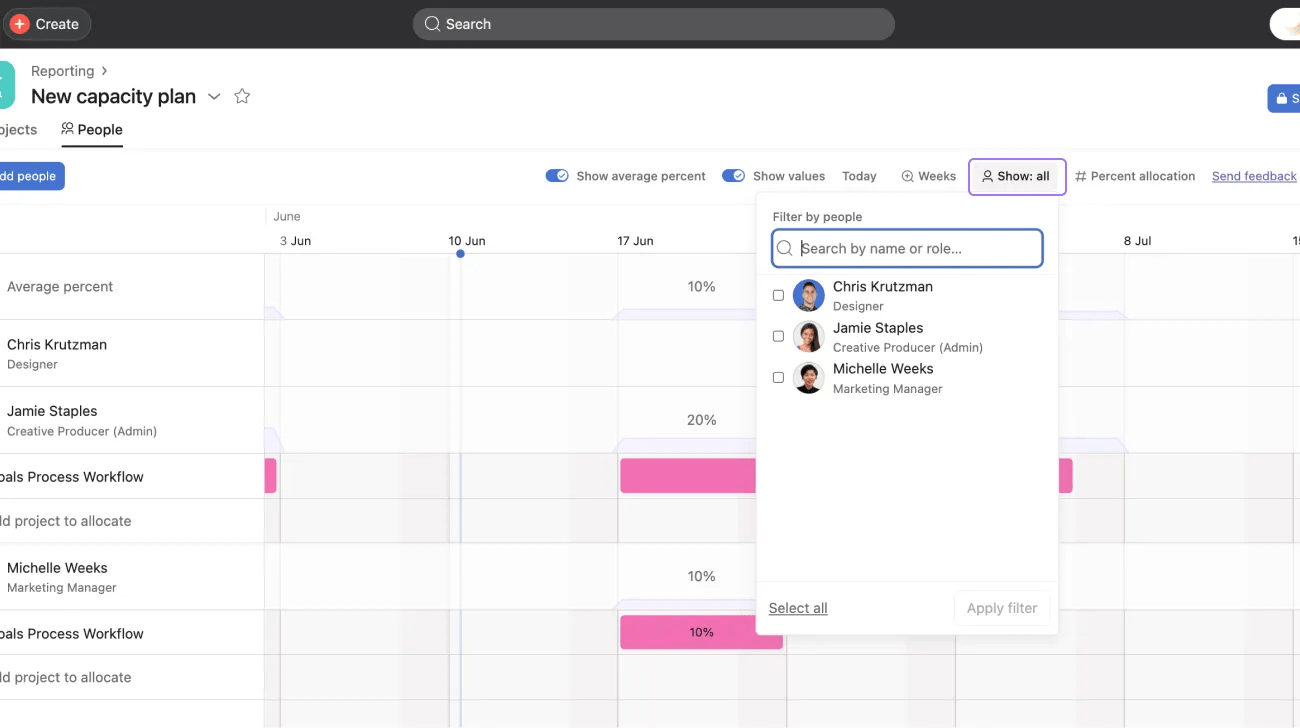The height and width of the screenshot is (728, 1300).
Task: Select the Michelle Weeks checkbox
Action: [778, 378]
